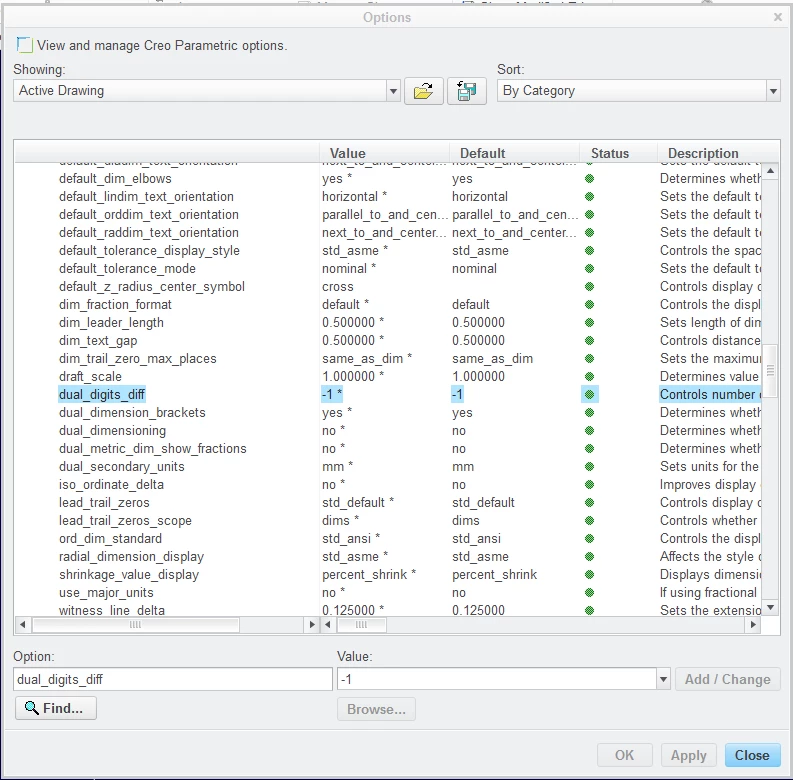
Task: Click the Option input field
Action: (172, 679)
